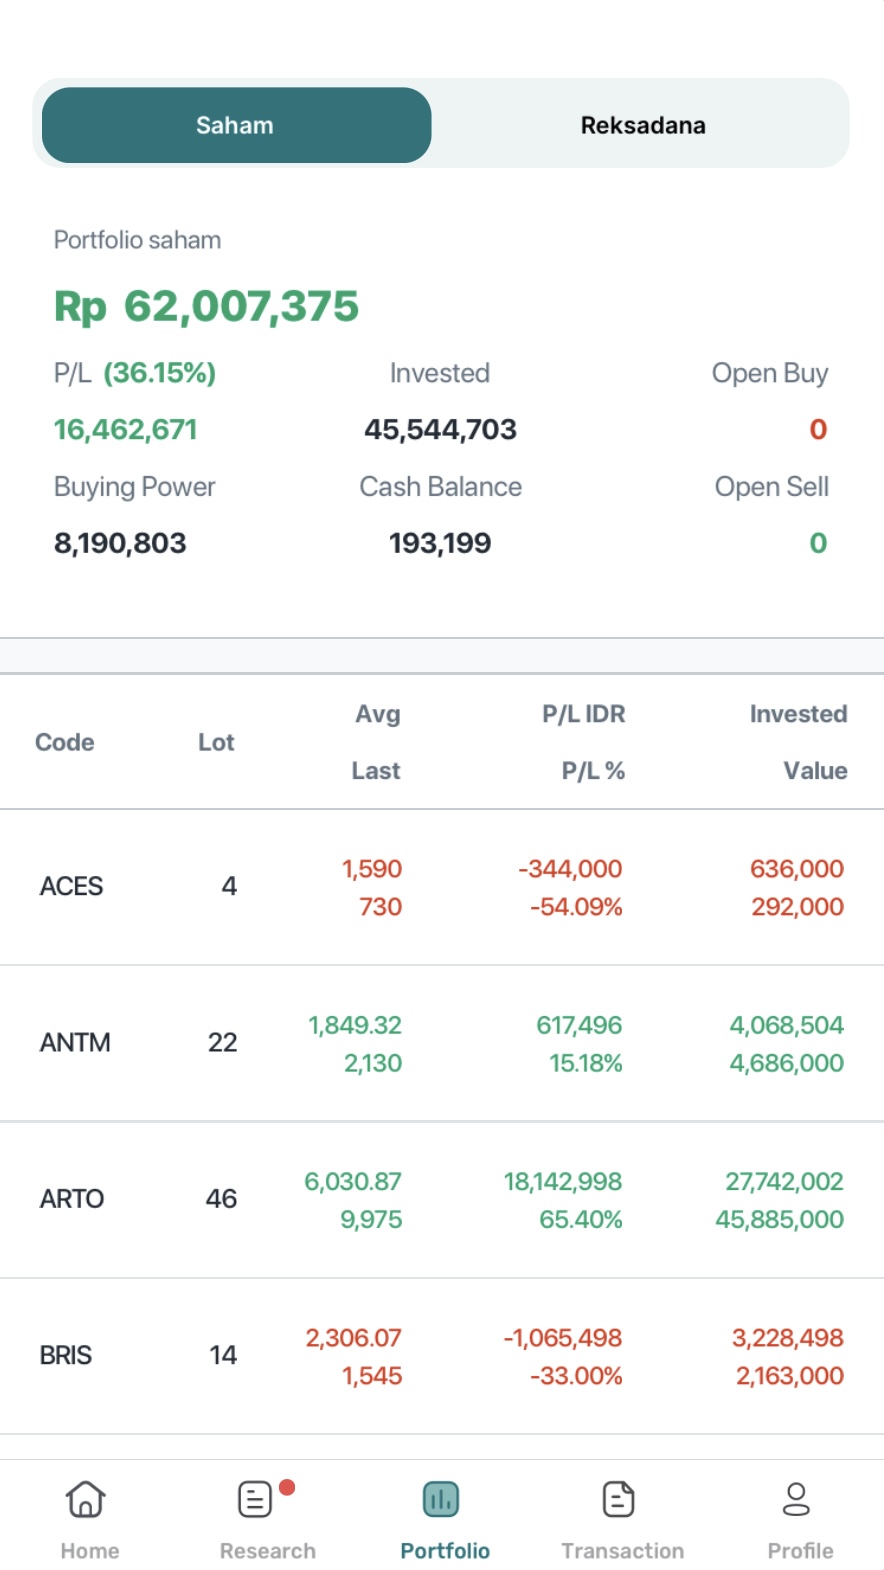Sort holdings by Code column header
The width and height of the screenshot is (884, 1570).
[x=65, y=742]
